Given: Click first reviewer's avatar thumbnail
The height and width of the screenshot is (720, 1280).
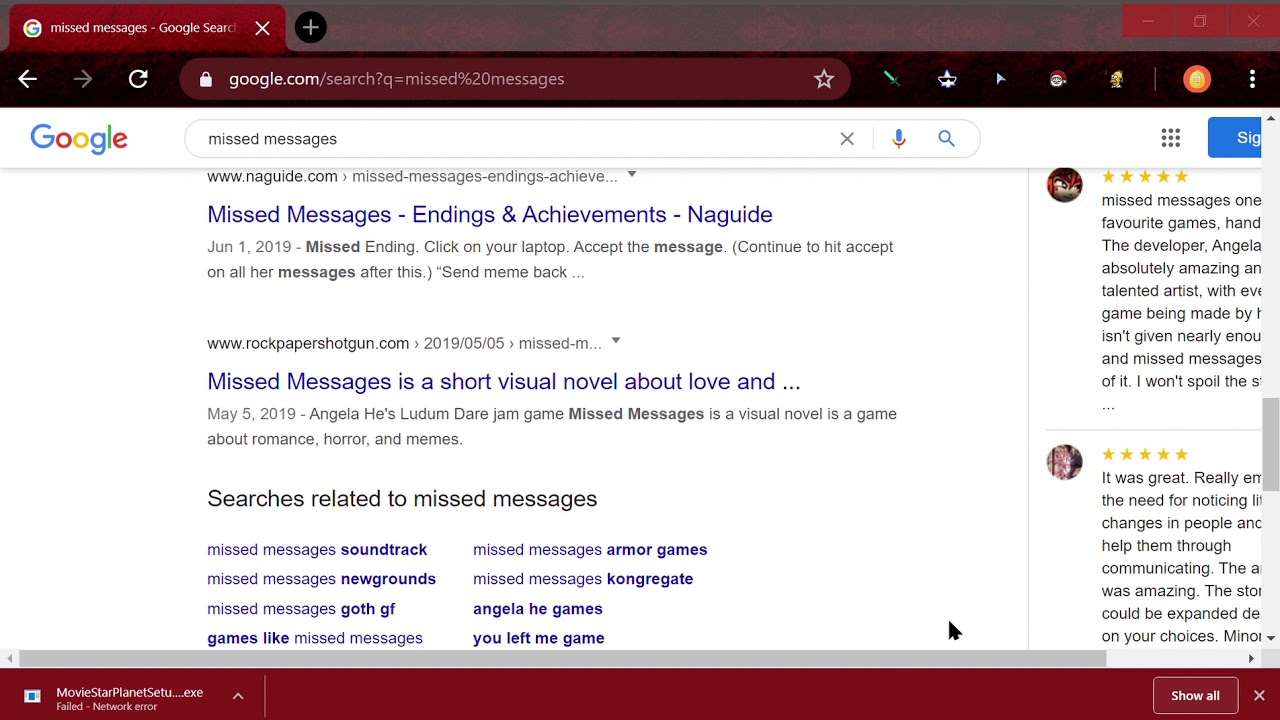Looking at the screenshot, I should tap(1064, 185).
